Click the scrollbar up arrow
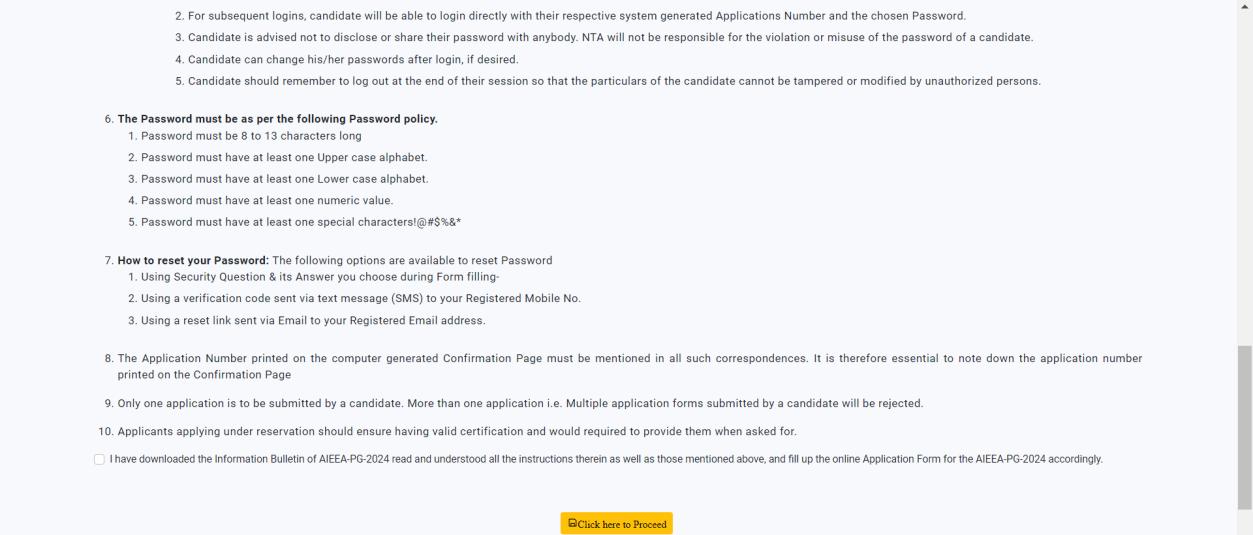 click(1244, 6)
